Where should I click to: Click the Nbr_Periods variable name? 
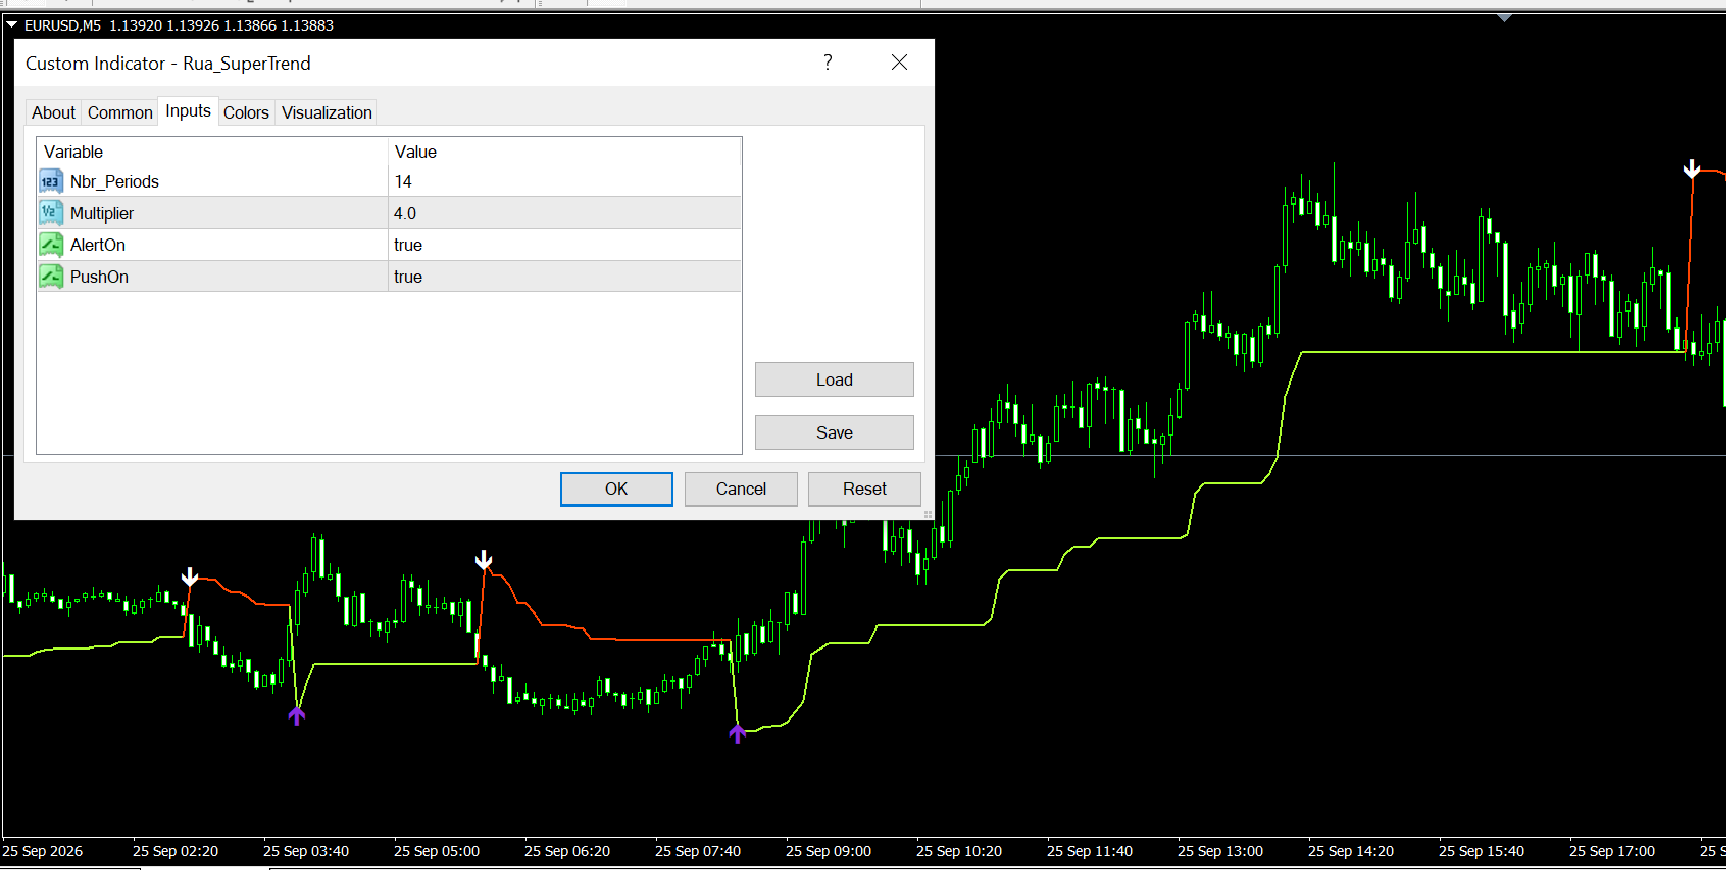(114, 182)
